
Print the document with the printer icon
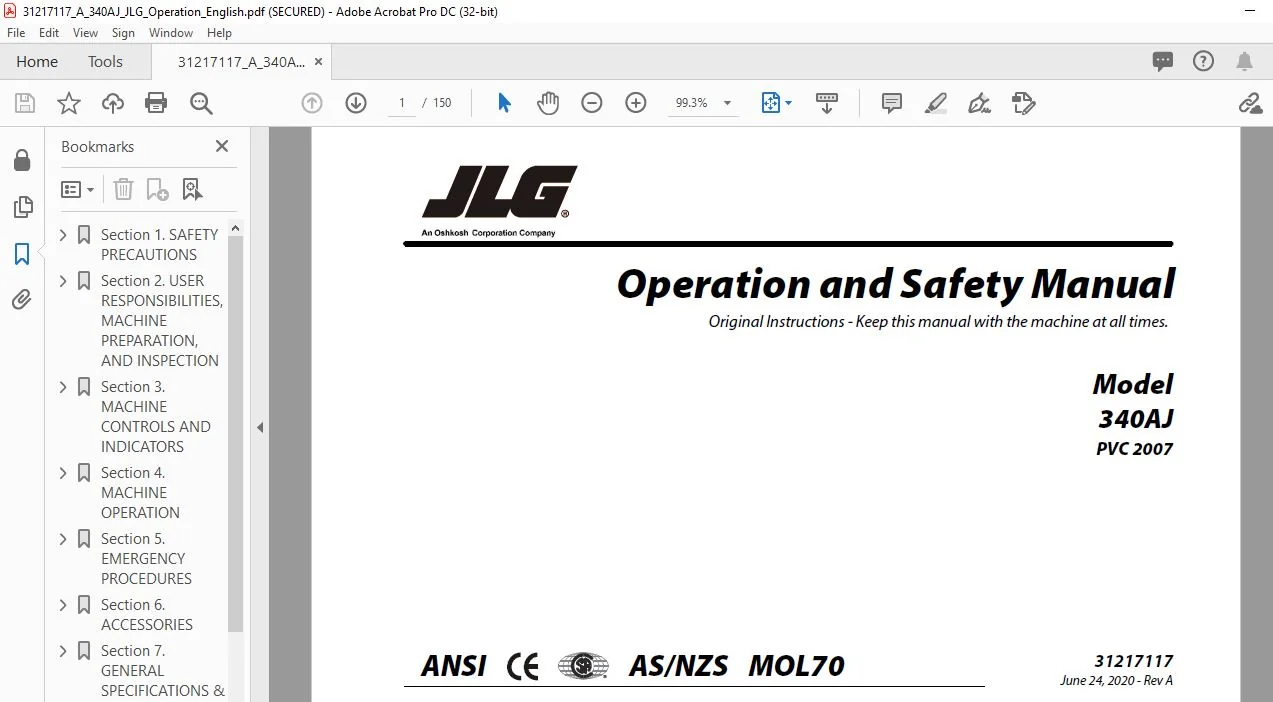tap(156, 103)
